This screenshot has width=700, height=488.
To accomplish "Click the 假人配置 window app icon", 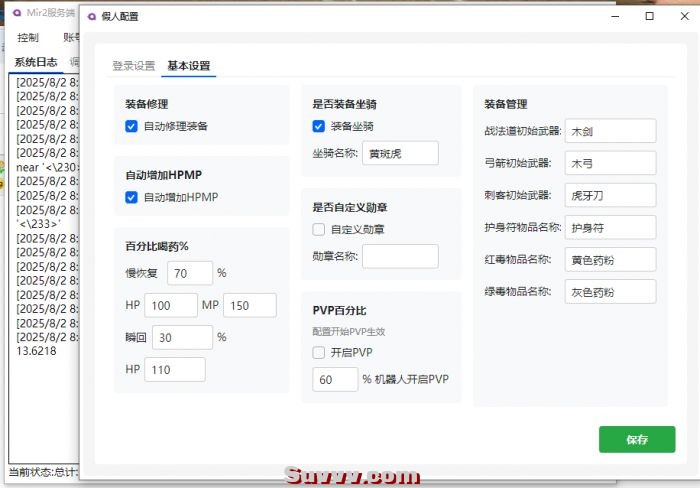I will click(92, 17).
